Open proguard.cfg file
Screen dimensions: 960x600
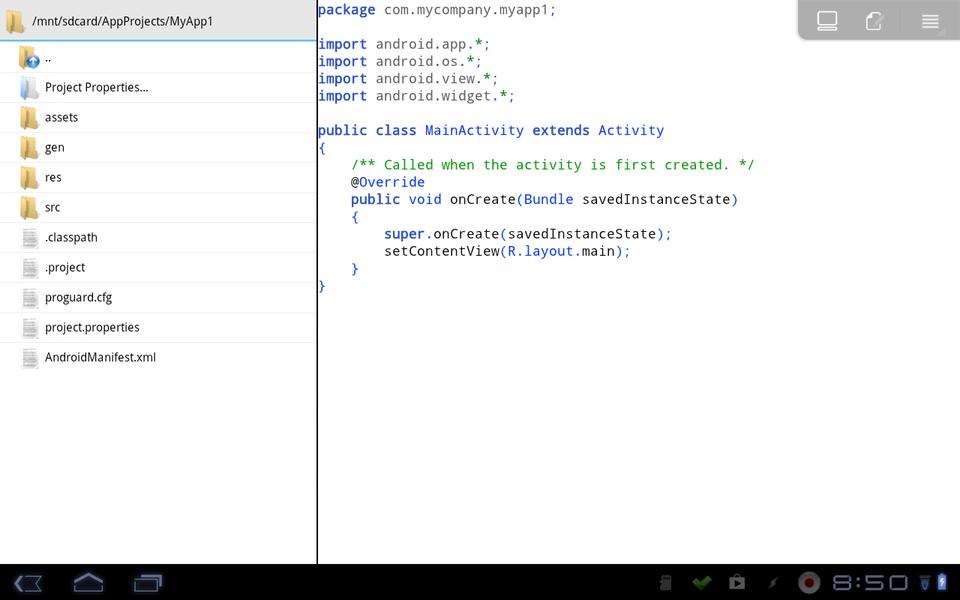(x=78, y=297)
